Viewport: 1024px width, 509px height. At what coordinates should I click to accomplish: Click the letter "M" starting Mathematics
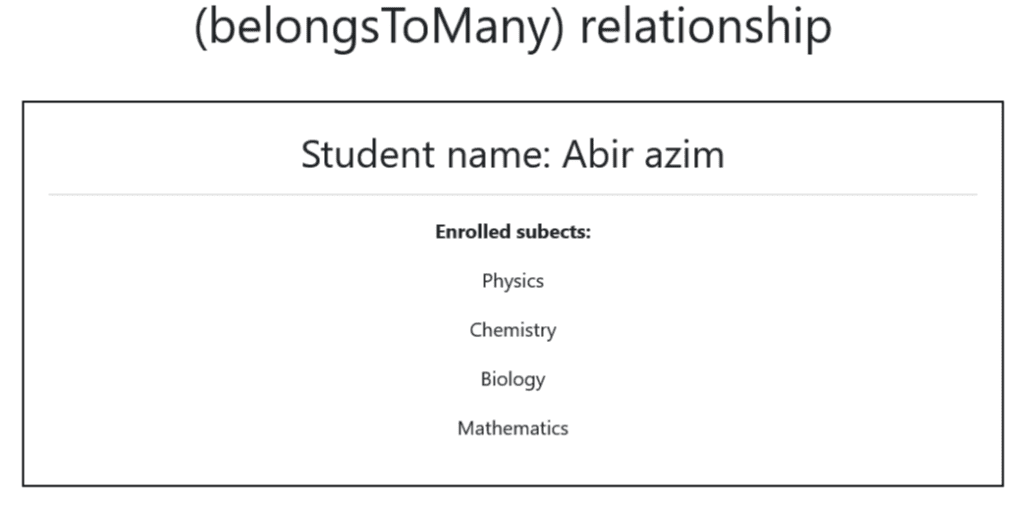pyautogui.click(x=465, y=428)
